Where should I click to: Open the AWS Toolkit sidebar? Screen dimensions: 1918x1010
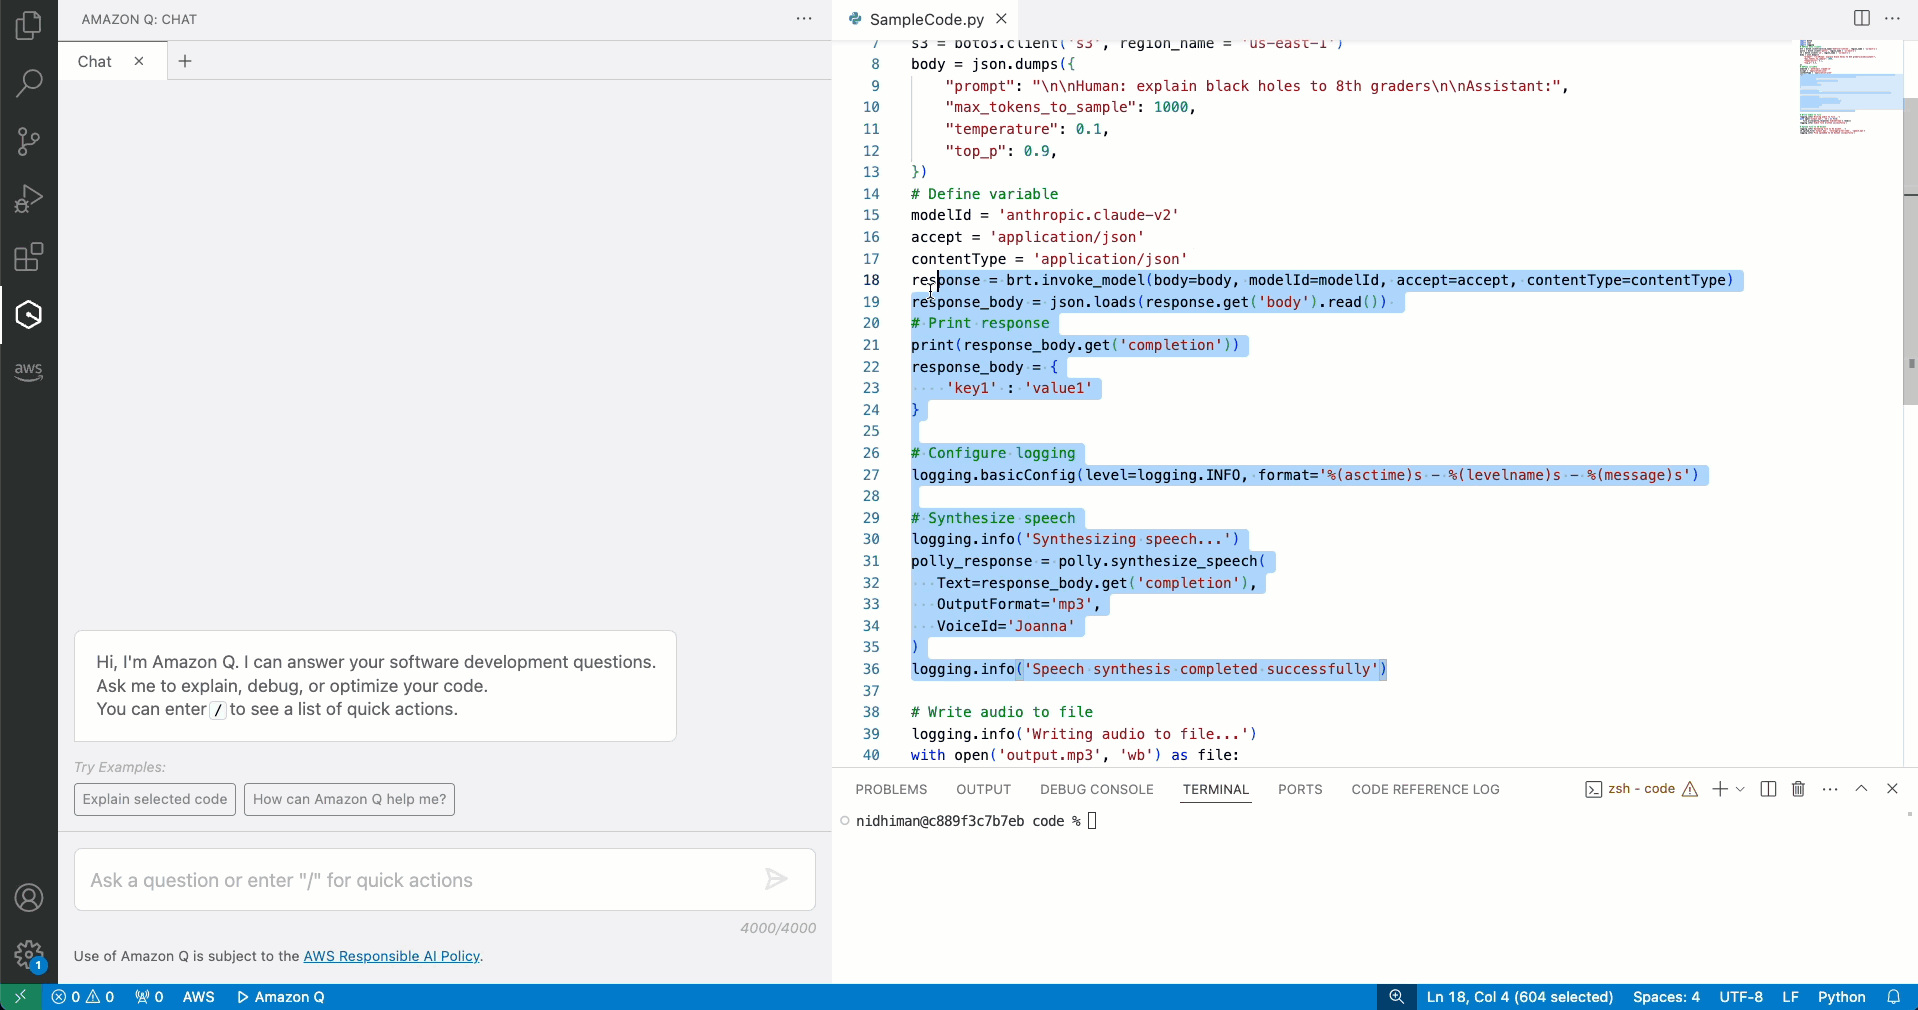tap(29, 371)
